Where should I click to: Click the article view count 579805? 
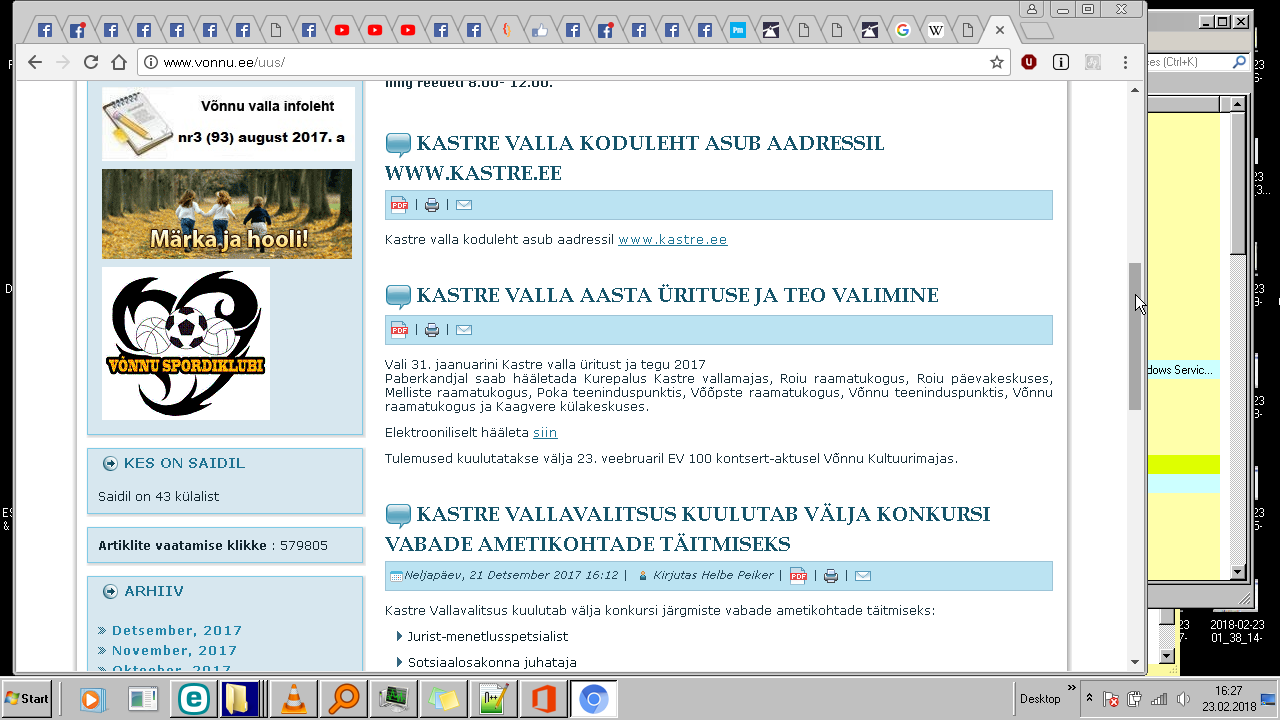point(304,546)
